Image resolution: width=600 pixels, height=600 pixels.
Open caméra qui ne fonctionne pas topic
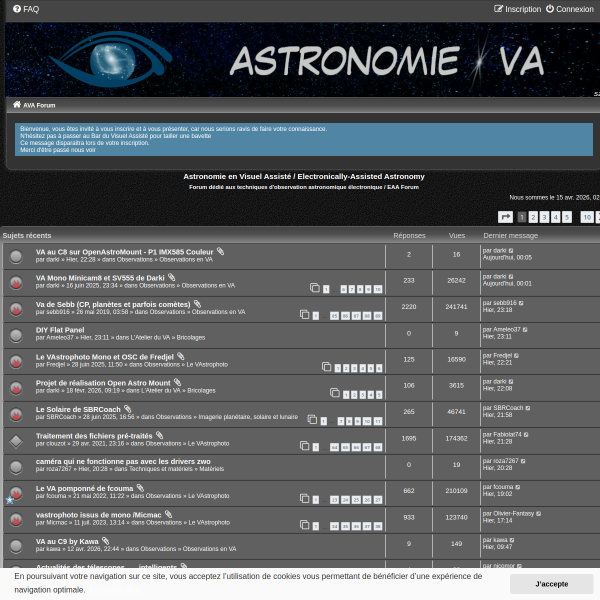coord(123,461)
